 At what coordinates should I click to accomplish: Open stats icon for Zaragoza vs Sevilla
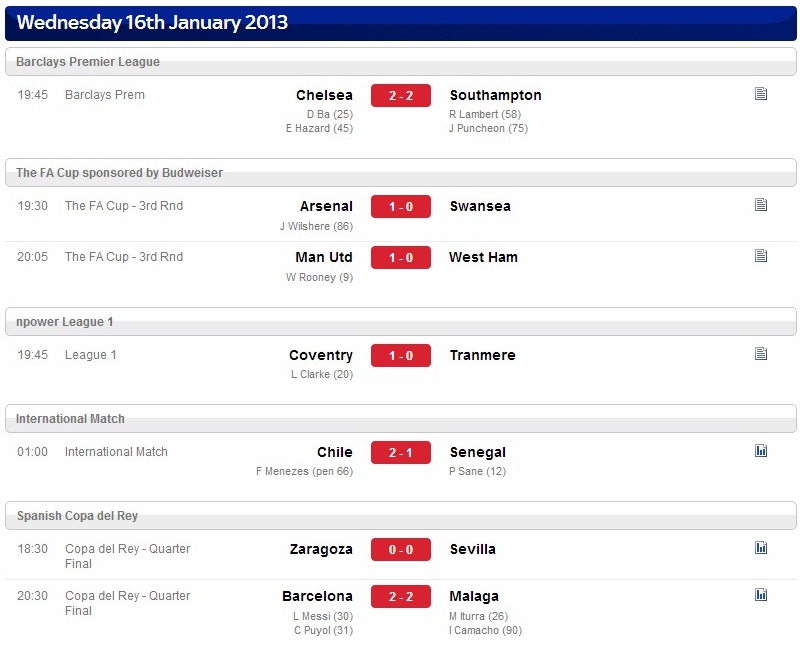761,548
